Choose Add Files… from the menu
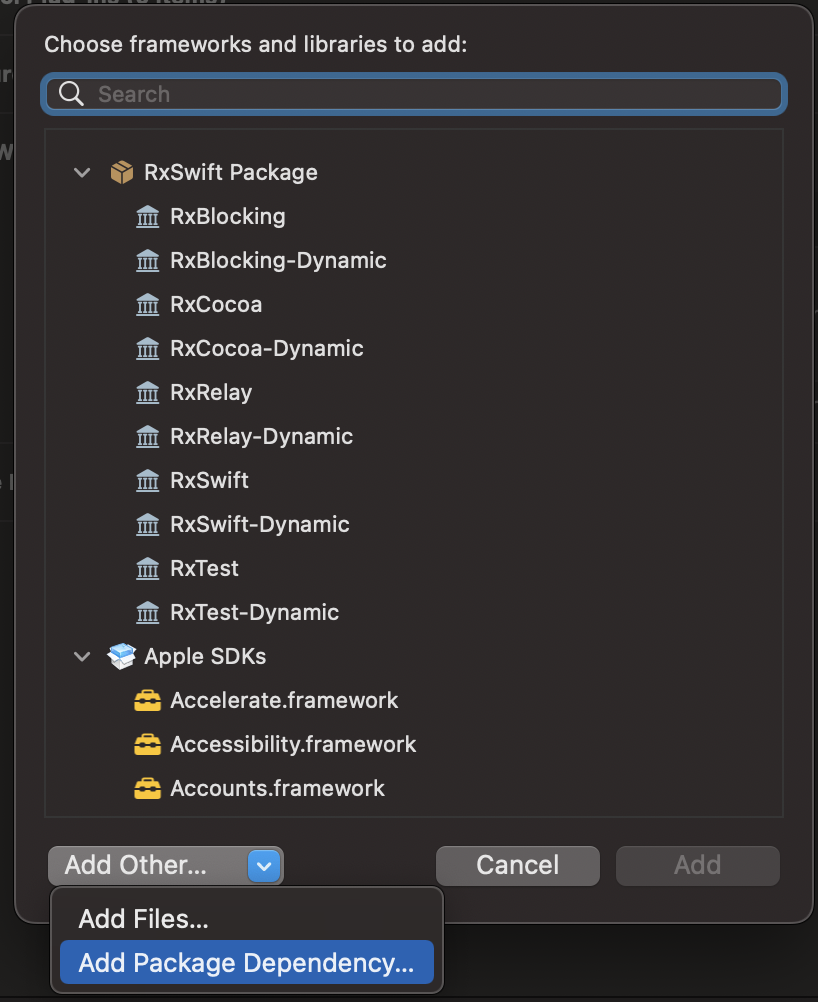This screenshot has width=818, height=1002. (246, 919)
